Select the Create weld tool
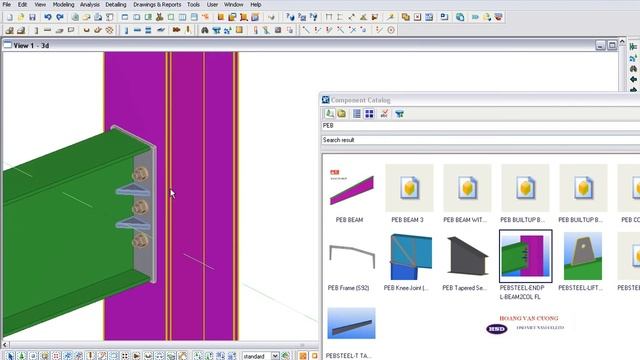This screenshot has width=640, height=360. click(188, 30)
